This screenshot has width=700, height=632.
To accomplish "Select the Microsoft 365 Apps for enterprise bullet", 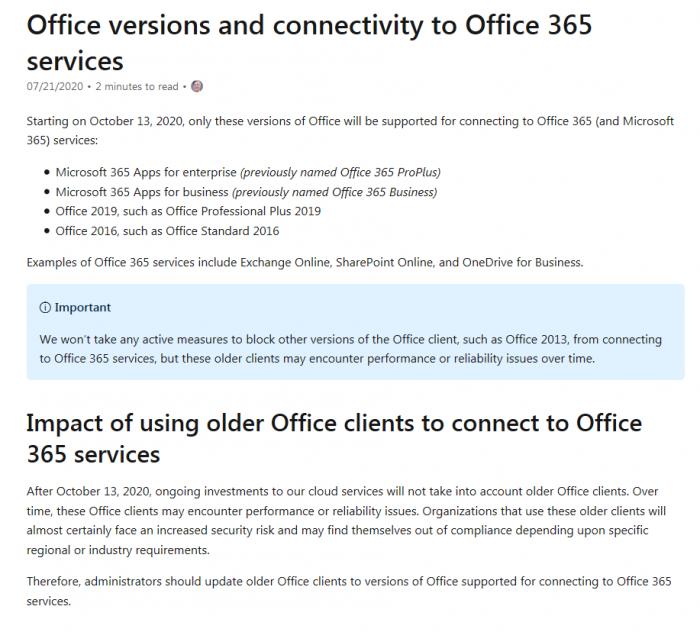I will [248, 172].
